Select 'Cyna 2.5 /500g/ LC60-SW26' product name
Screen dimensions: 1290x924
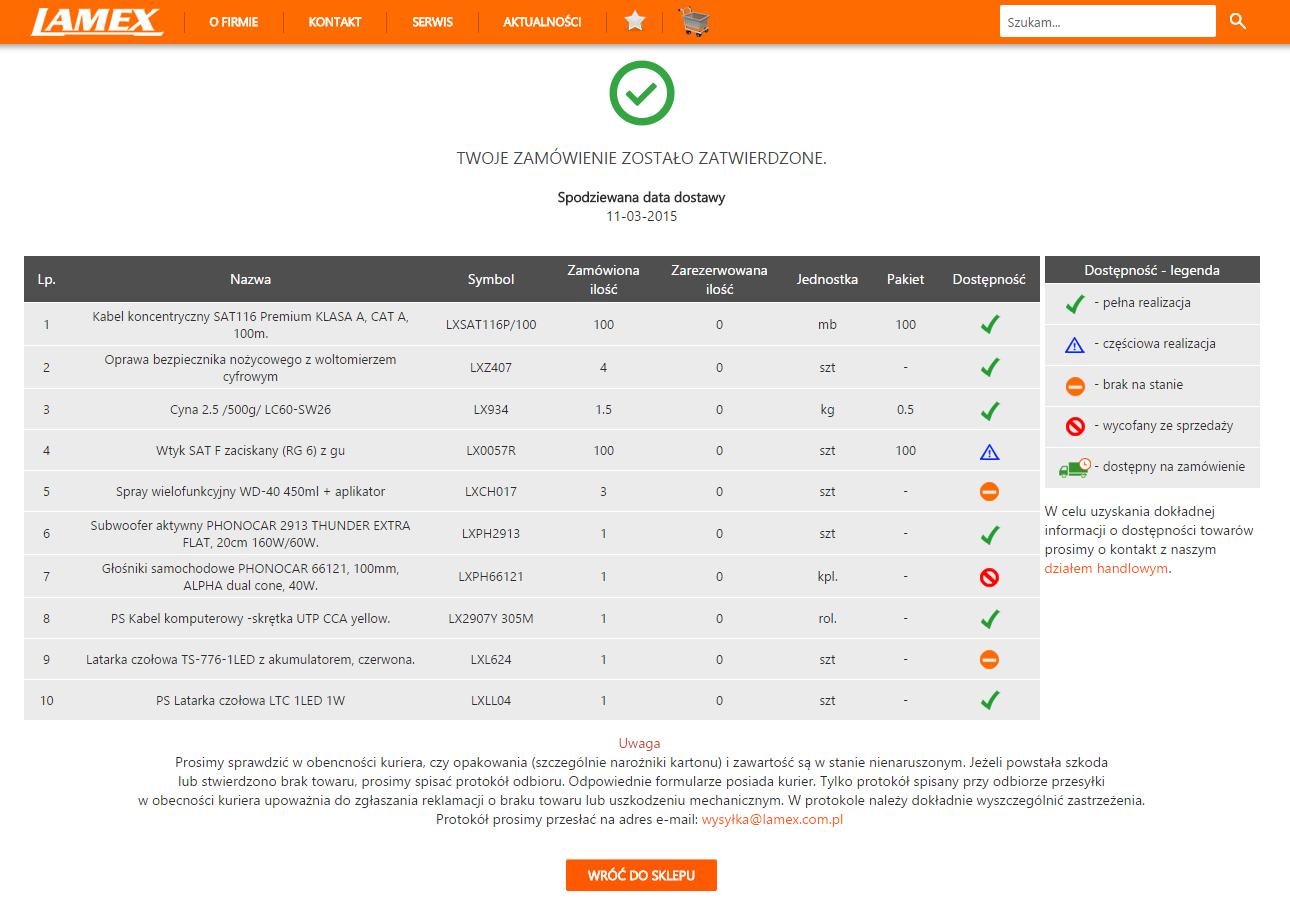point(250,410)
